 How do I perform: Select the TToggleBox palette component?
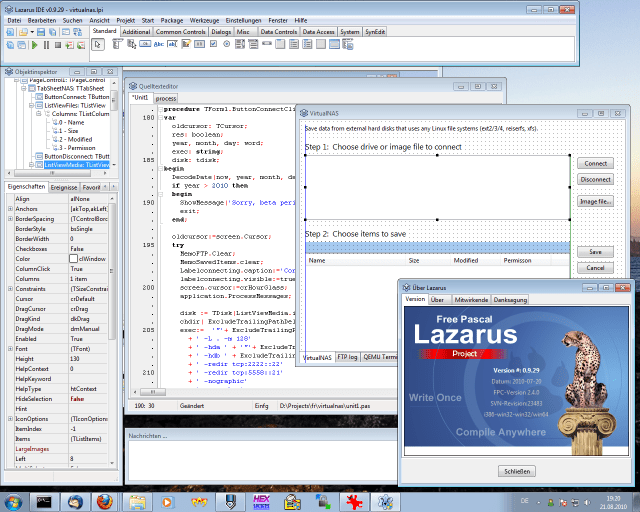click(199, 44)
